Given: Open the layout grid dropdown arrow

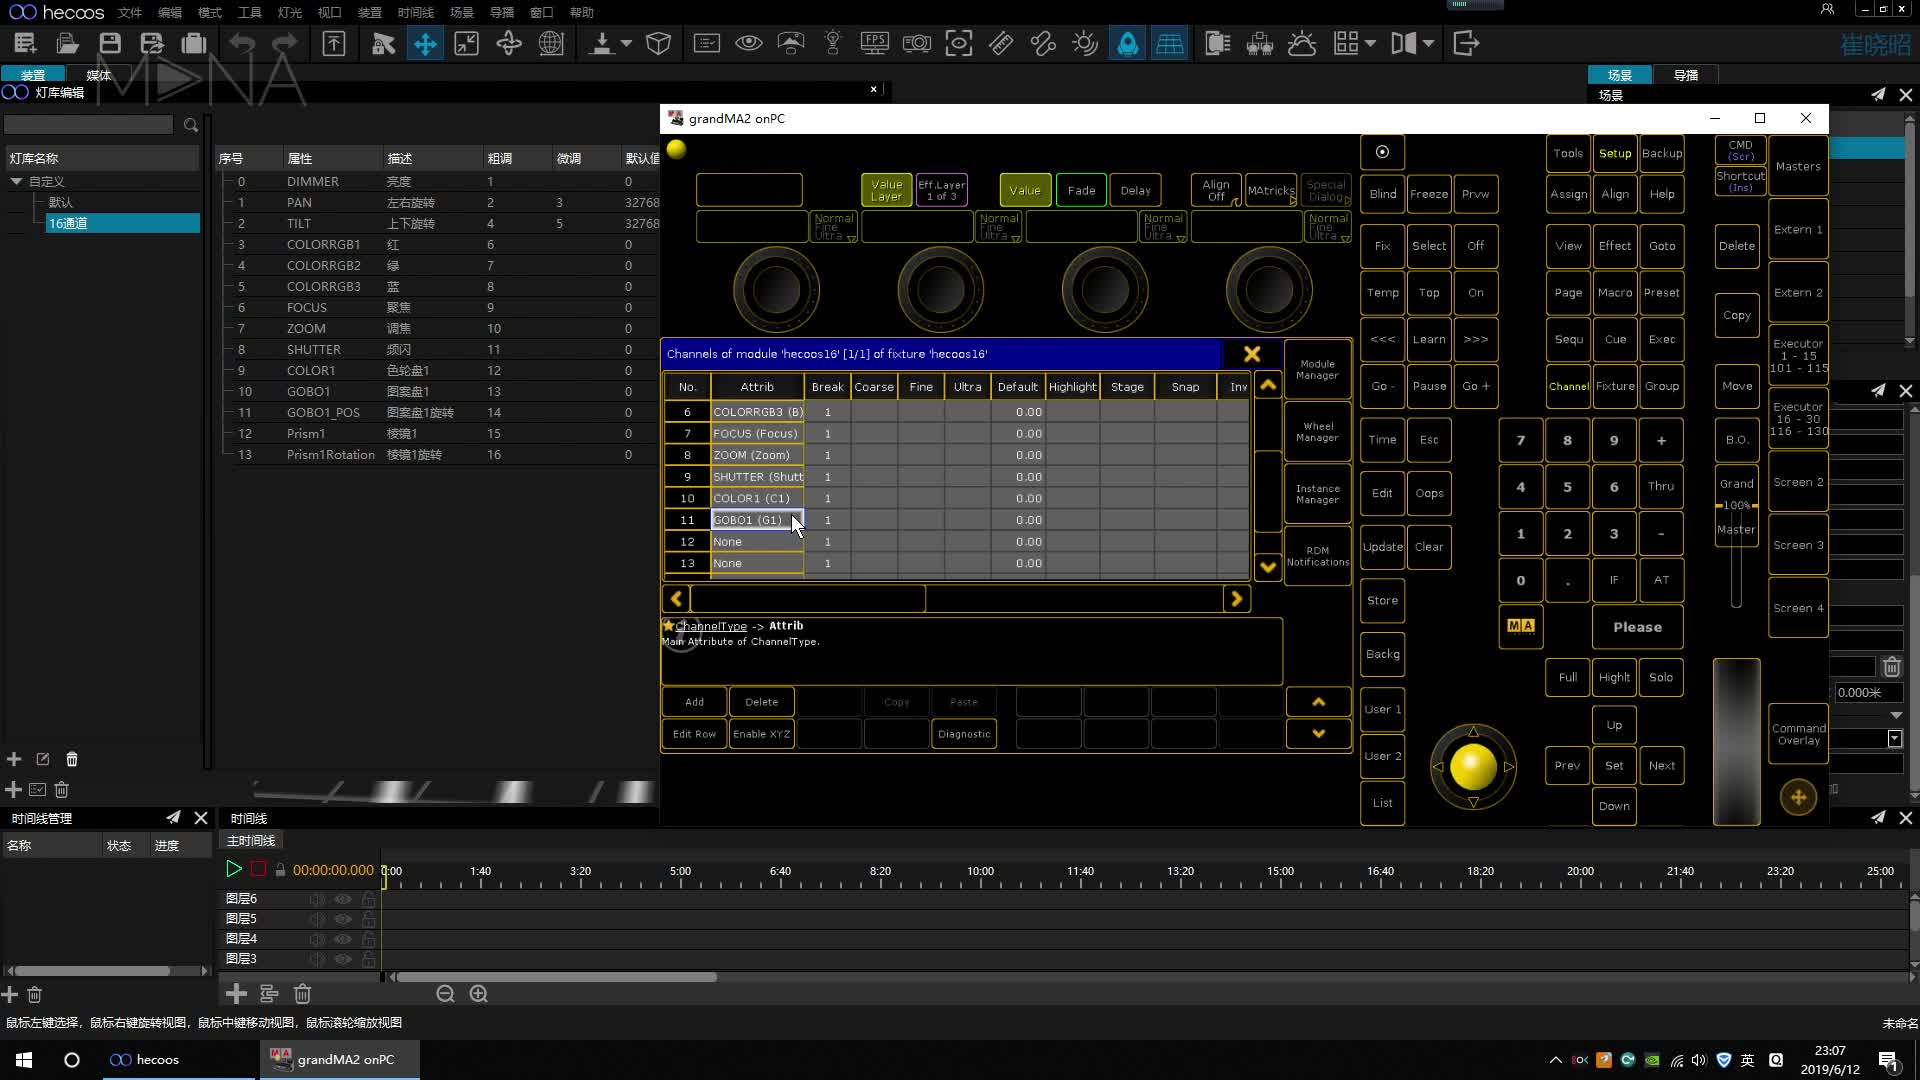Looking at the screenshot, I should click(x=1370, y=43).
